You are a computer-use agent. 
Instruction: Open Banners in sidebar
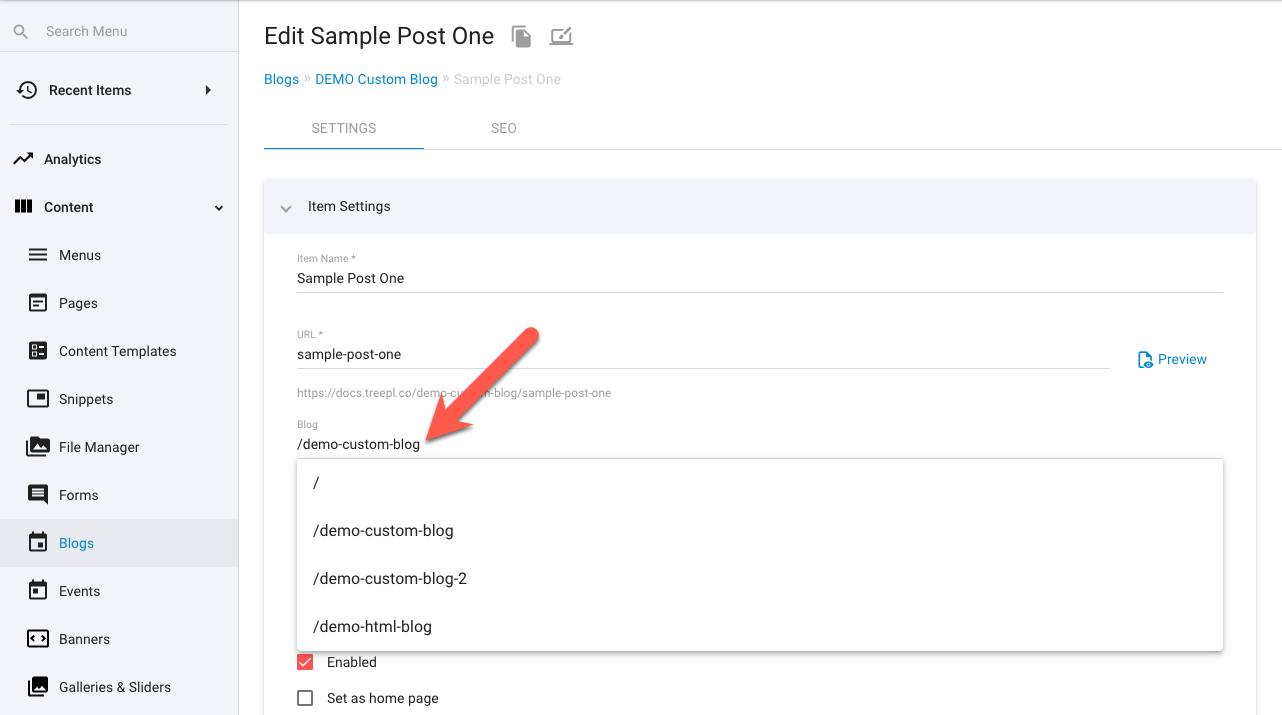click(85, 639)
